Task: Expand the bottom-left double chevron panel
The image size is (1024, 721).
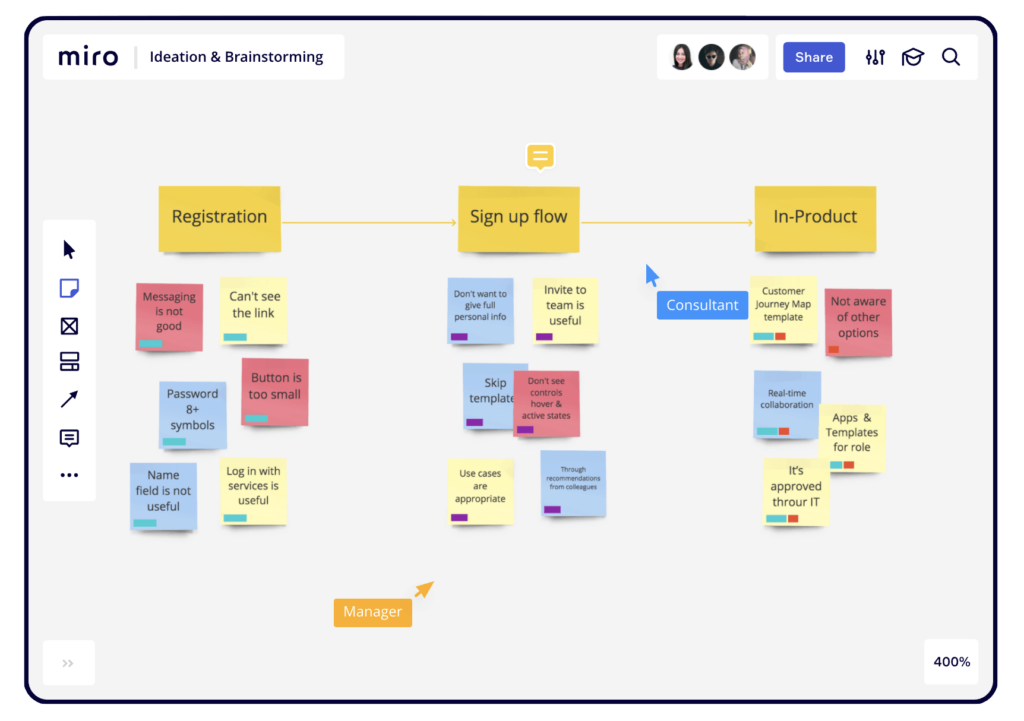Action: (x=68, y=664)
